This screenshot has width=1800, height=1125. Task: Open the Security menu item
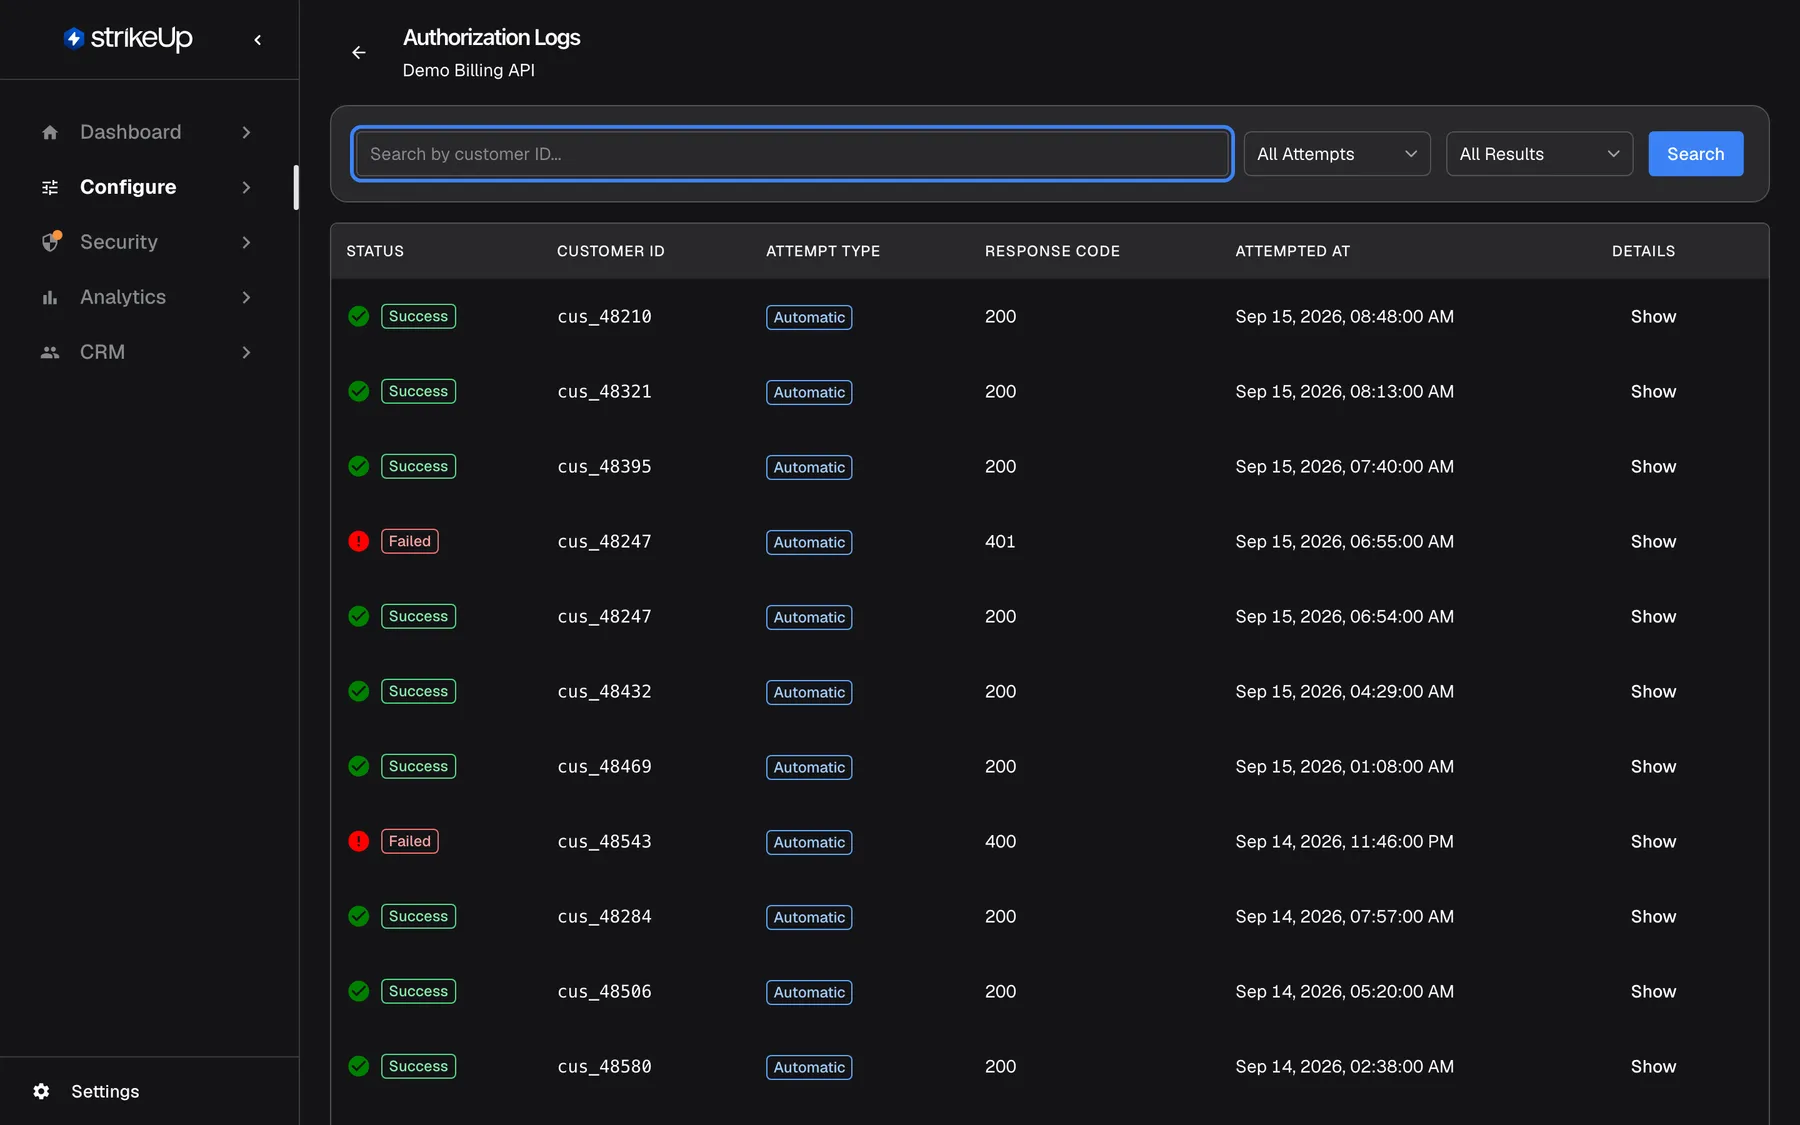148,242
